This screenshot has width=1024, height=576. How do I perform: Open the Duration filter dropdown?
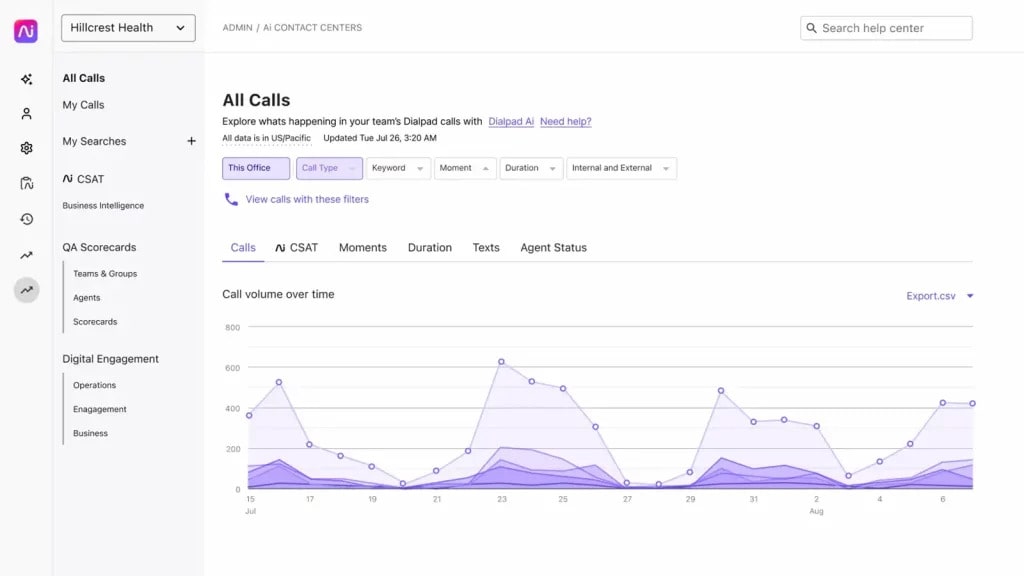(531, 168)
